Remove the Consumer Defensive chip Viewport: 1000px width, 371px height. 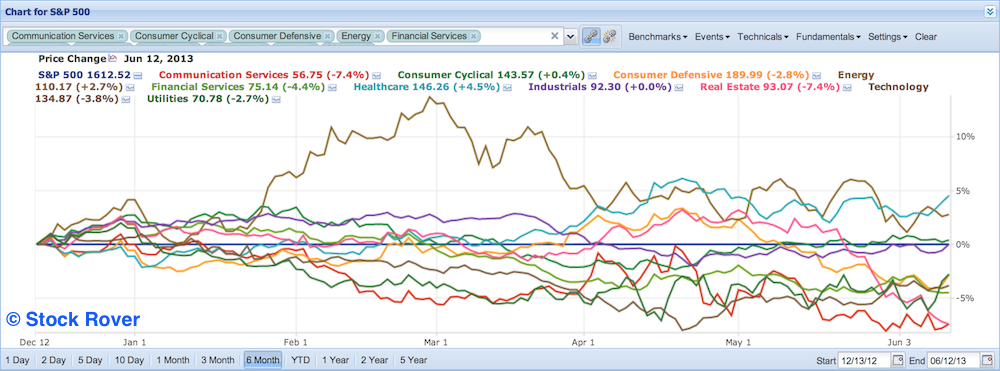(x=327, y=36)
